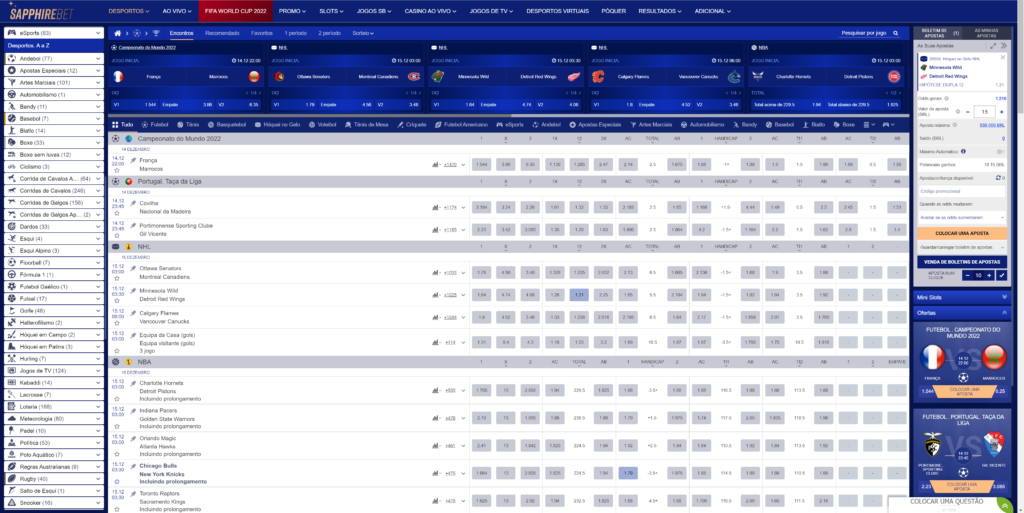
Task: Select Hóquei no Gelo filter
Action: [278, 124]
